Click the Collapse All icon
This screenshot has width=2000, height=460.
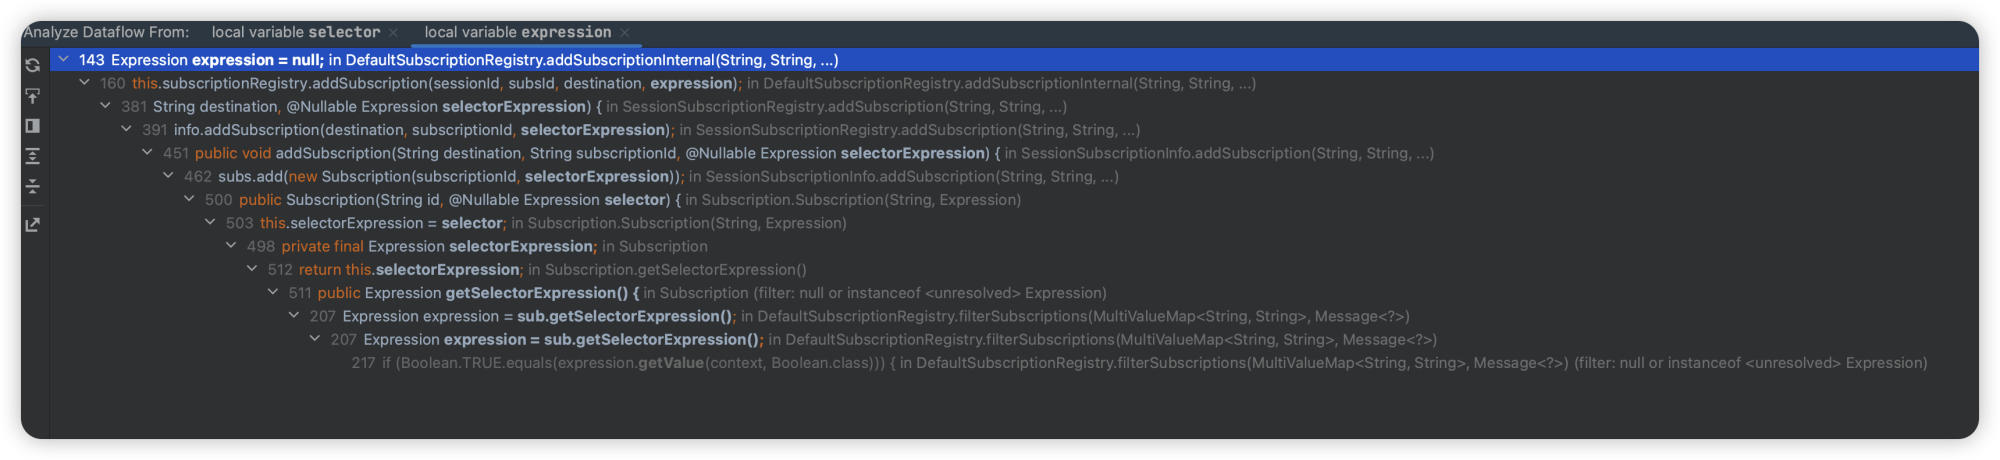[x=32, y=186]
